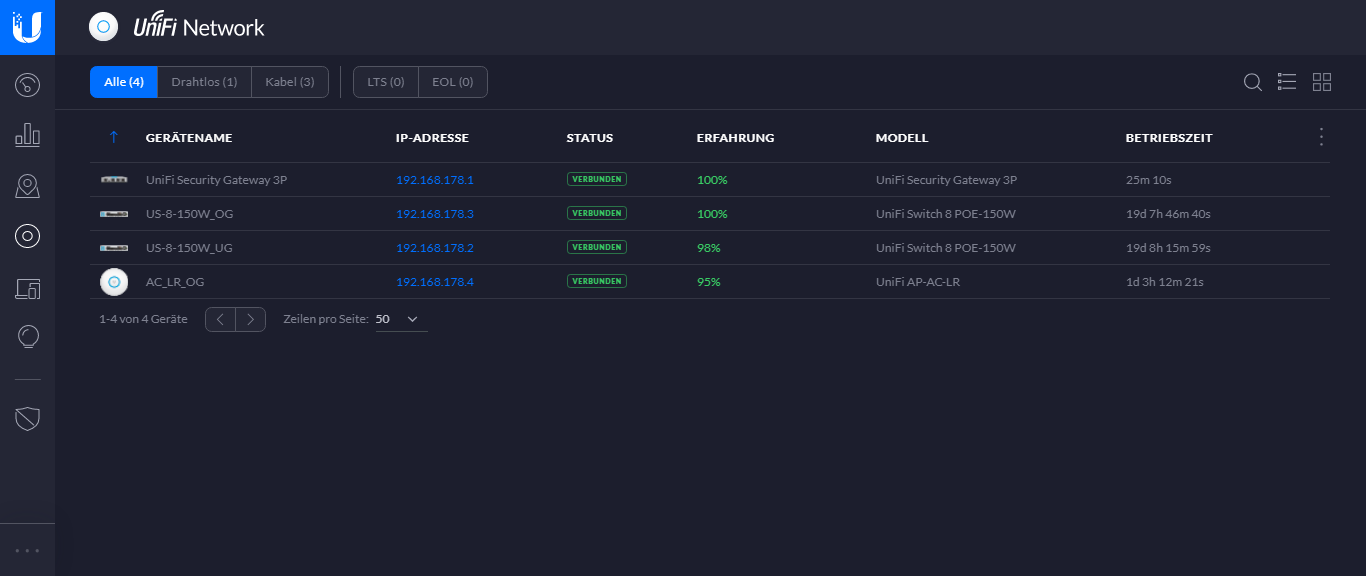Image resolution: width=1366 pixels, height=576 pixels.
Task: Open the search magnifier icon
Action: 1252,82
